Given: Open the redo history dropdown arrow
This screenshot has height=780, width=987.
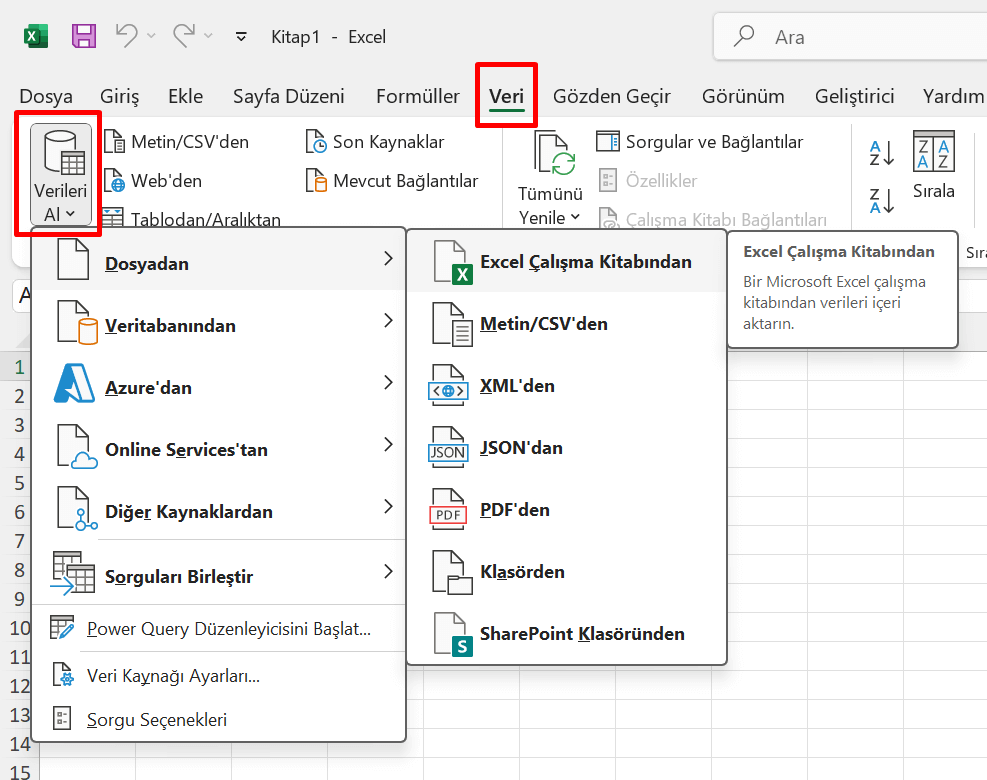Looking at the screenshot, I should tap(208, 36).
